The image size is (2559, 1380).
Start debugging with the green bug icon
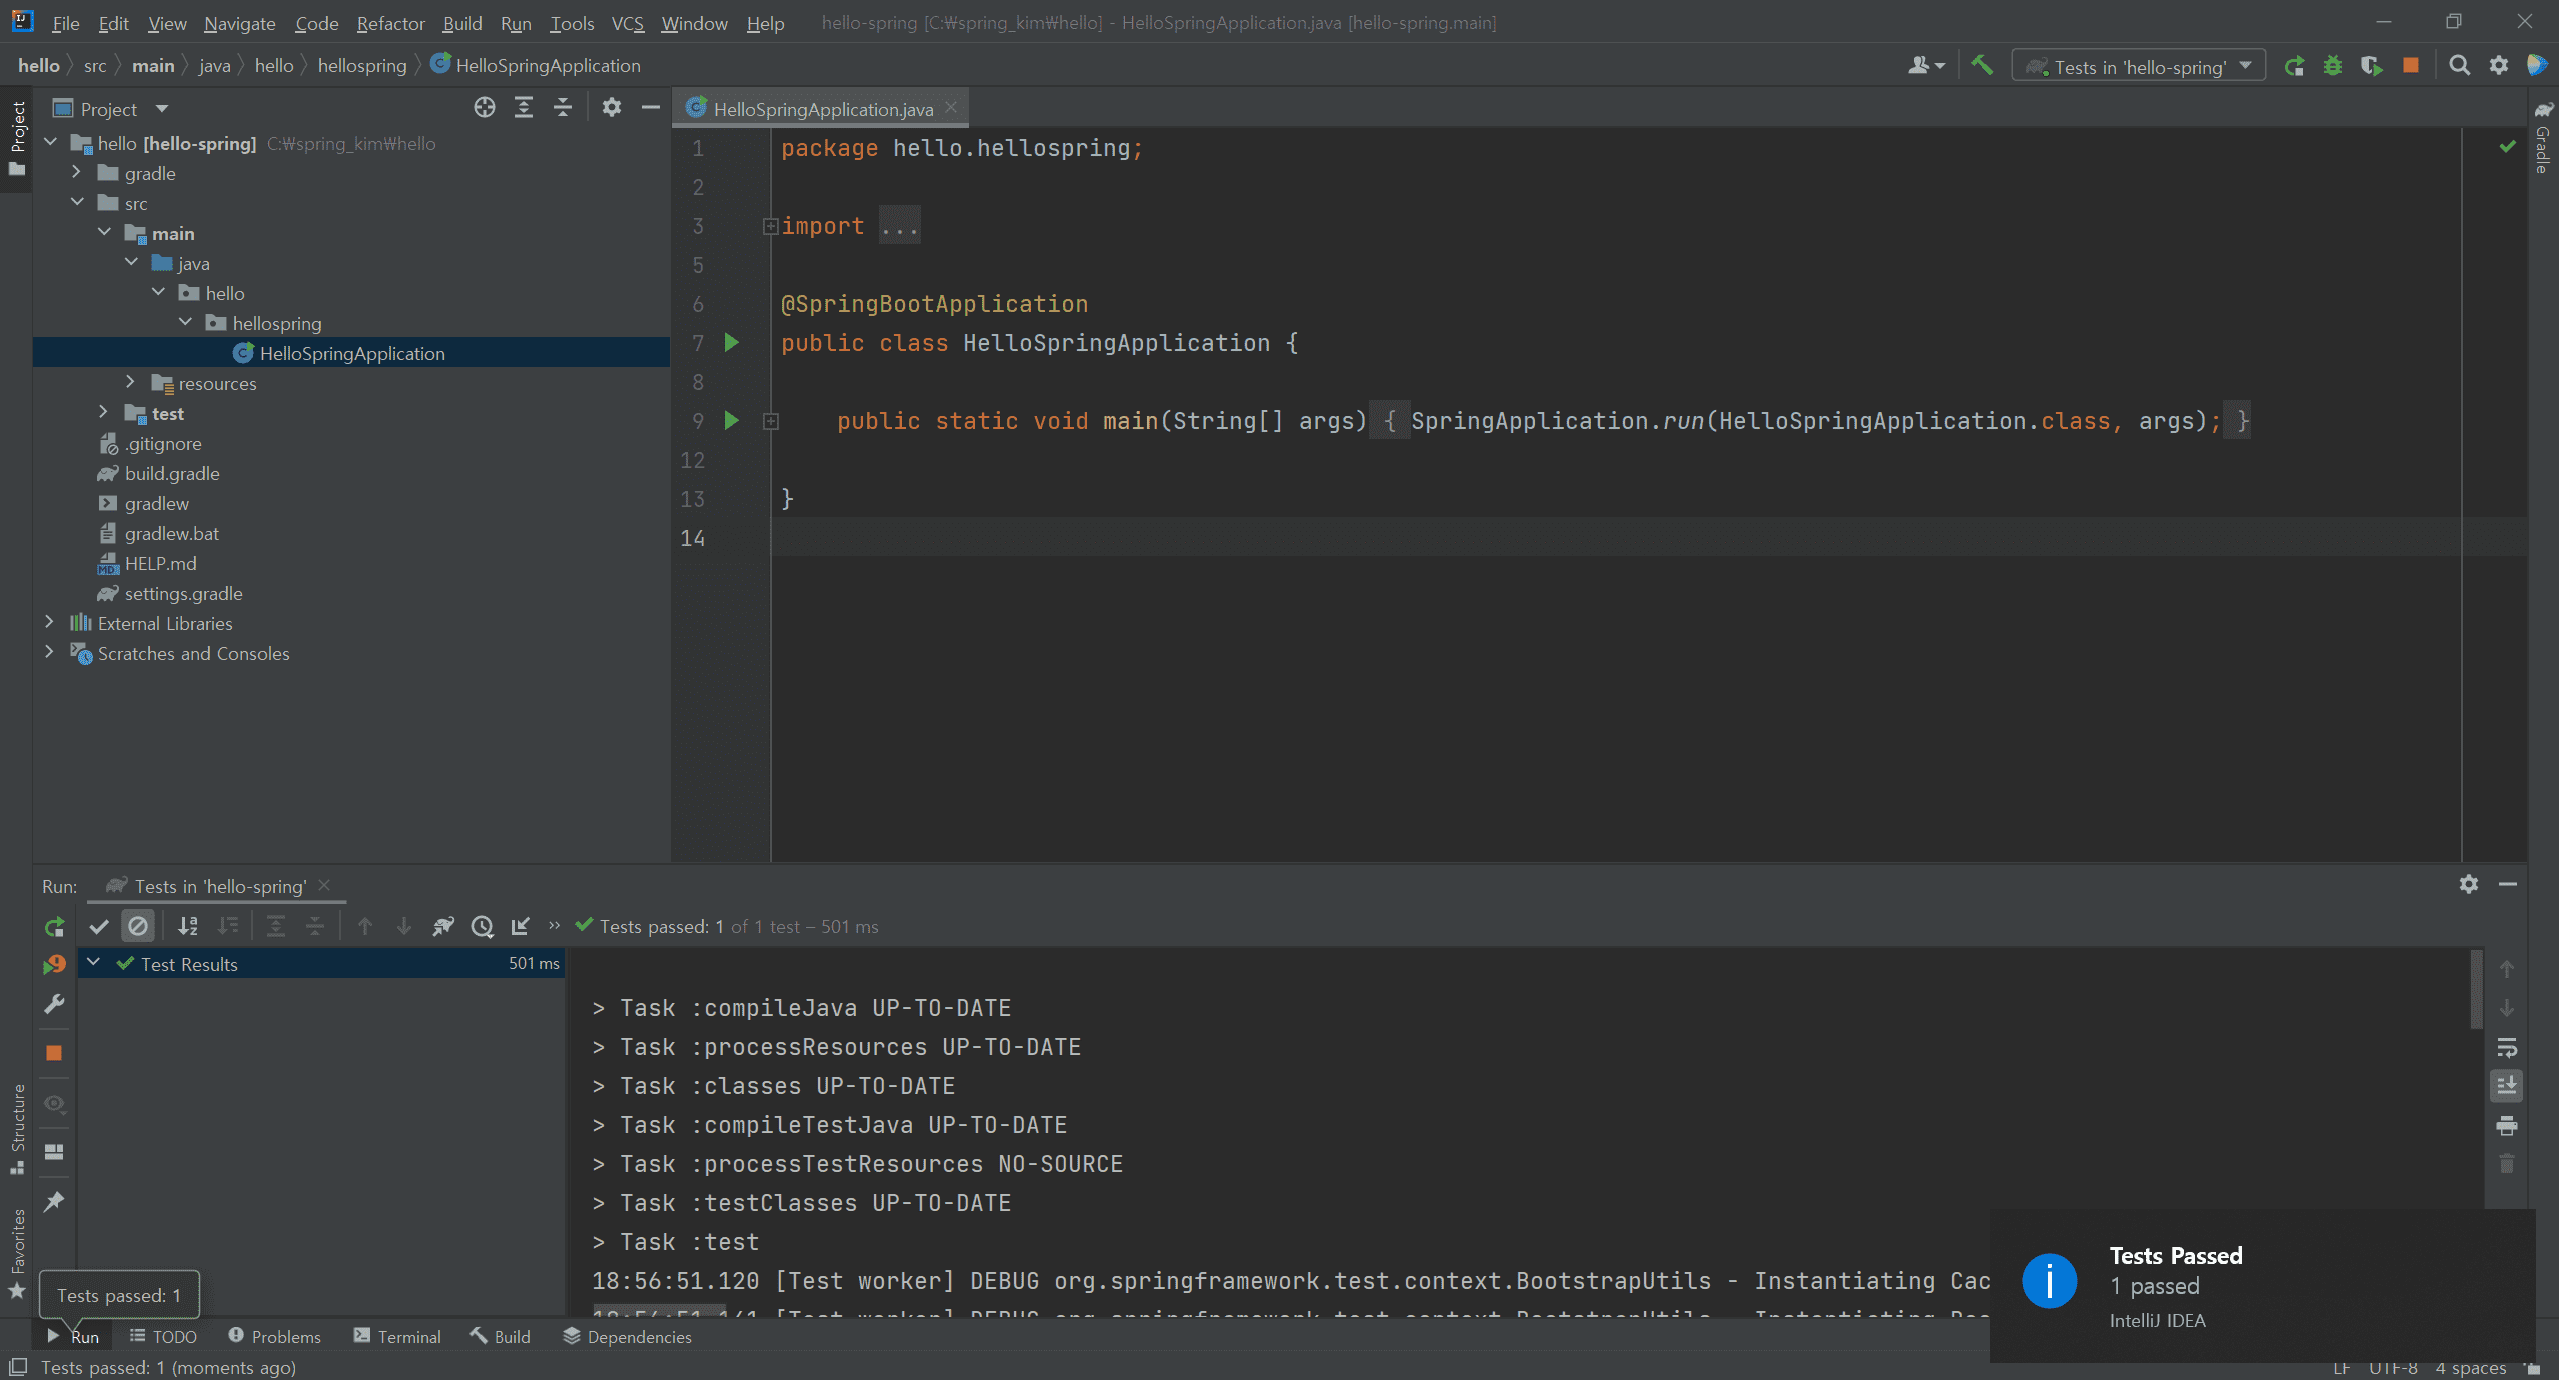[x=2333, y=66]
